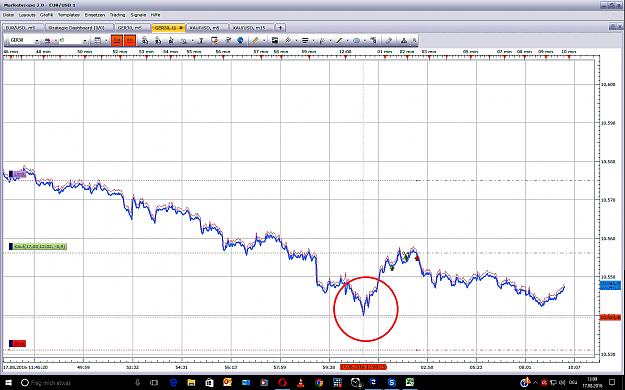Click the diamond shapes tool icon
The height and width of the screenshot is (390, 625).
[x=288, y=40]
